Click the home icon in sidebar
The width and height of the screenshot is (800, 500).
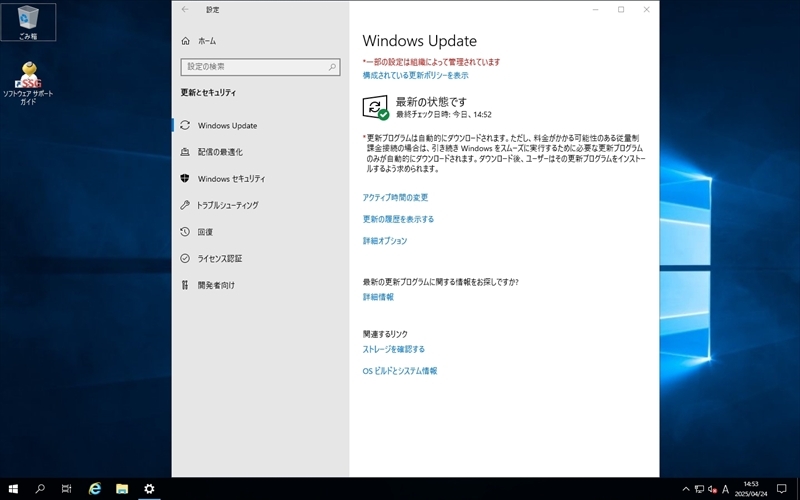(186, 41)
